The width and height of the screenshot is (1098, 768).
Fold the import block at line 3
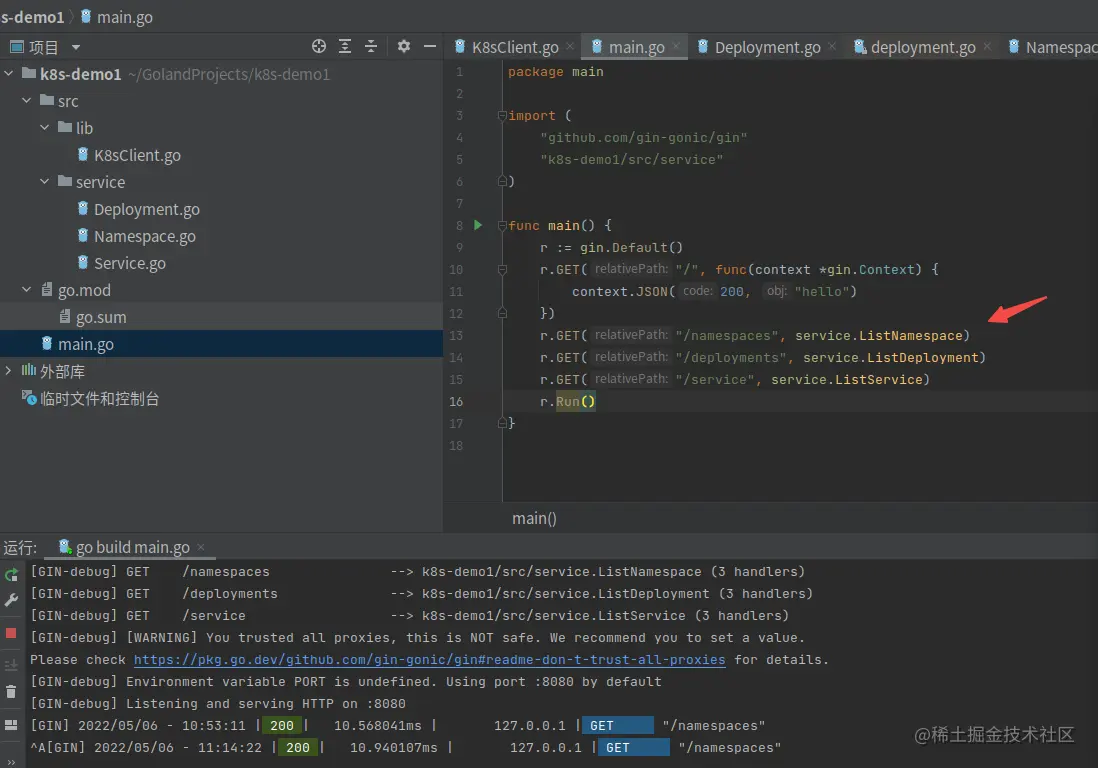(x=502, y=116)
